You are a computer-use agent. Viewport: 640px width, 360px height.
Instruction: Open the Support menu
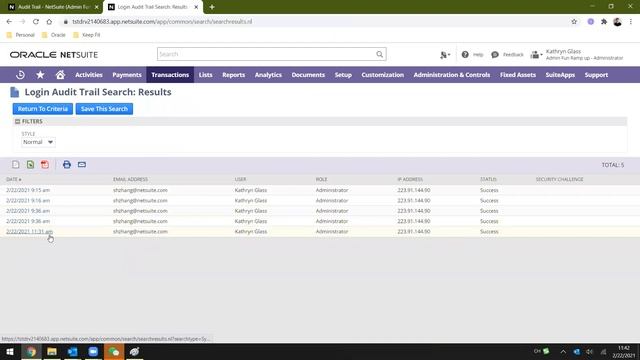click(x=596, y=75)
